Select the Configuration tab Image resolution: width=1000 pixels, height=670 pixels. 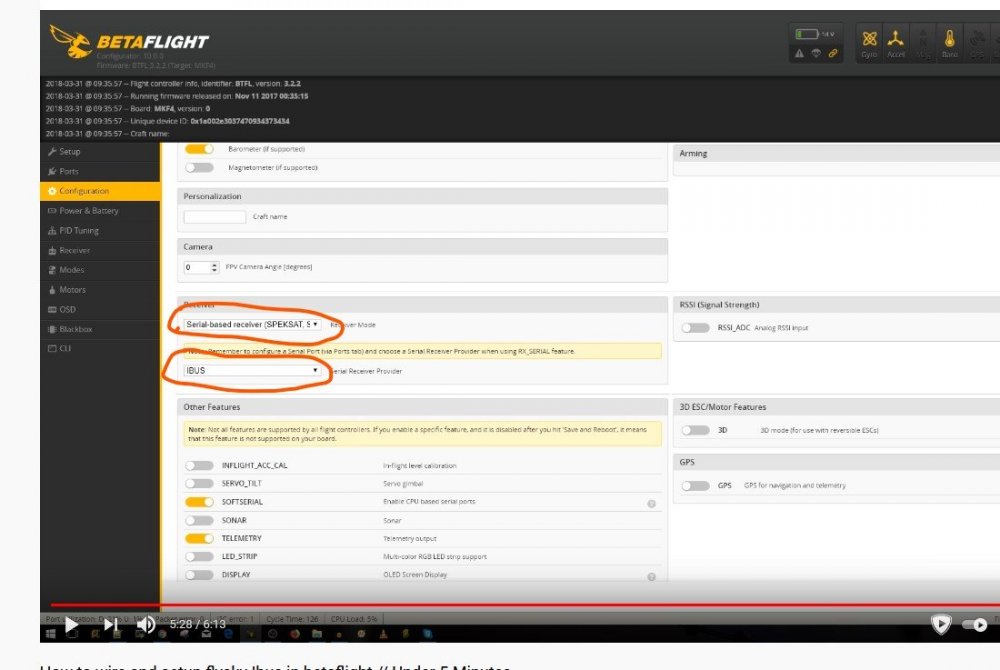point(100,191)
